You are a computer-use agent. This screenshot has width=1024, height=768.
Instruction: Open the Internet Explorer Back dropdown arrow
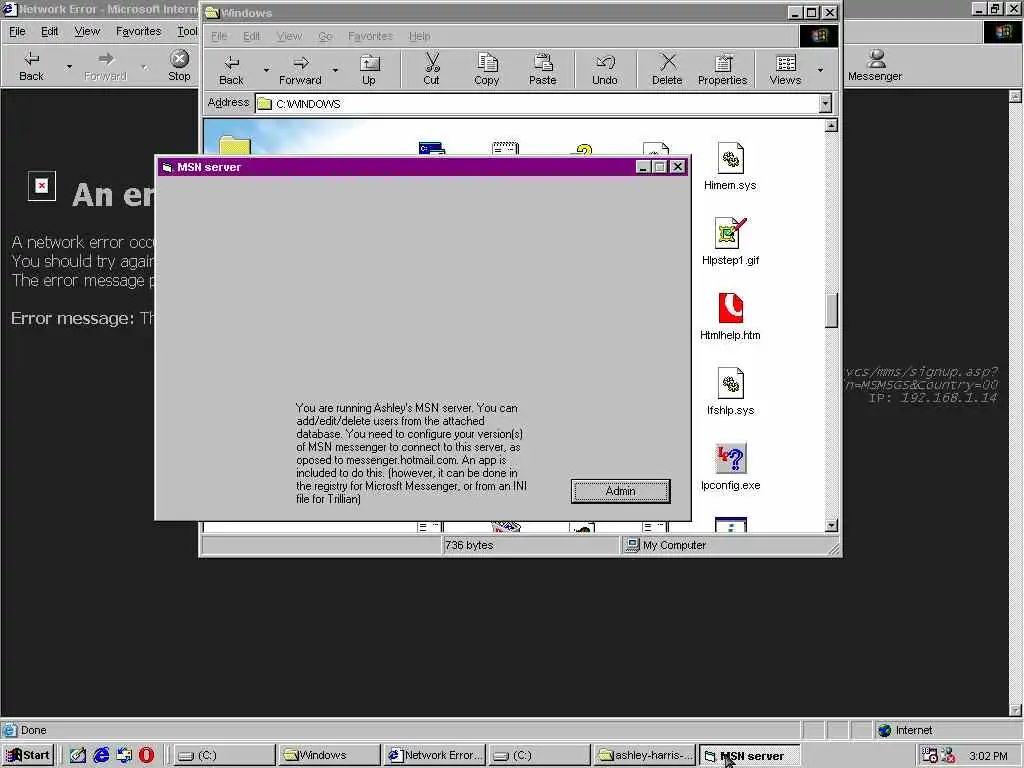[x=69, y=67]
